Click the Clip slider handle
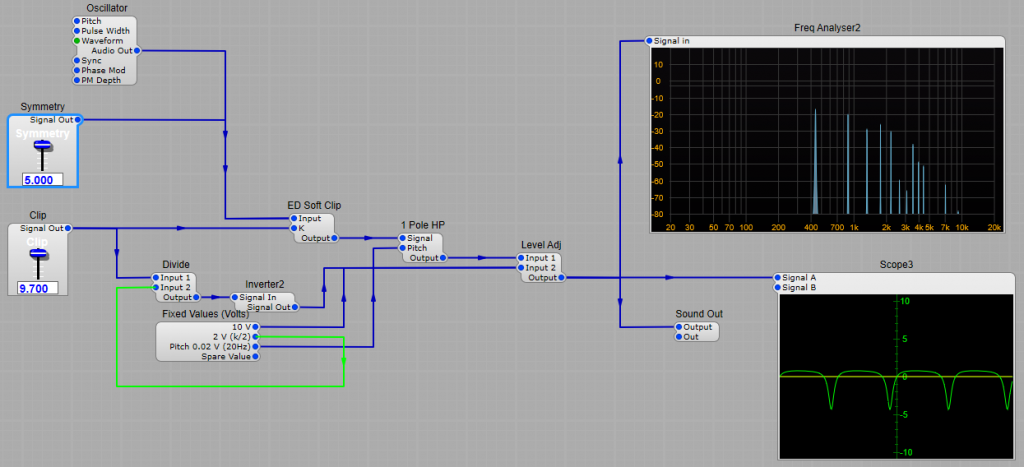Screen dimensions: 1024x467 (39, 256)
